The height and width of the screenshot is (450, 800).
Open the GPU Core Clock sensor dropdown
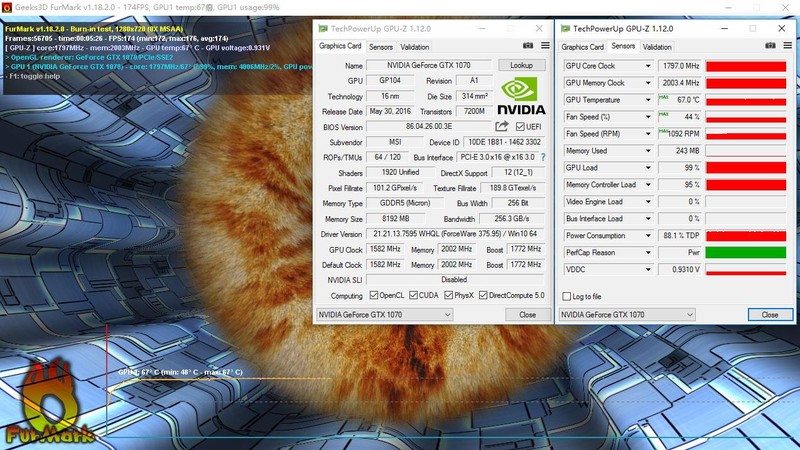click(648, 66)
